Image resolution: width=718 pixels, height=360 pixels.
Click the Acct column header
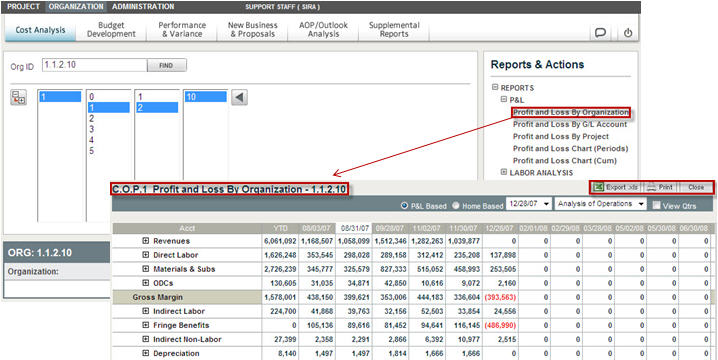(187, 228)
